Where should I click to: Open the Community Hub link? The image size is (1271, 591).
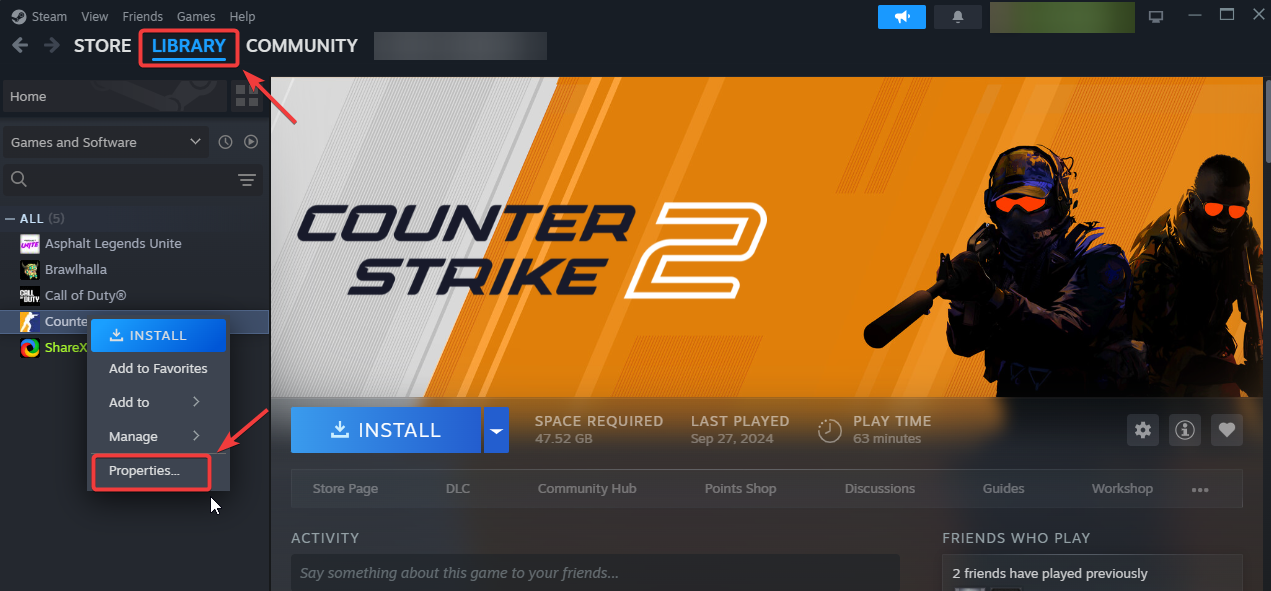(587, 489)
